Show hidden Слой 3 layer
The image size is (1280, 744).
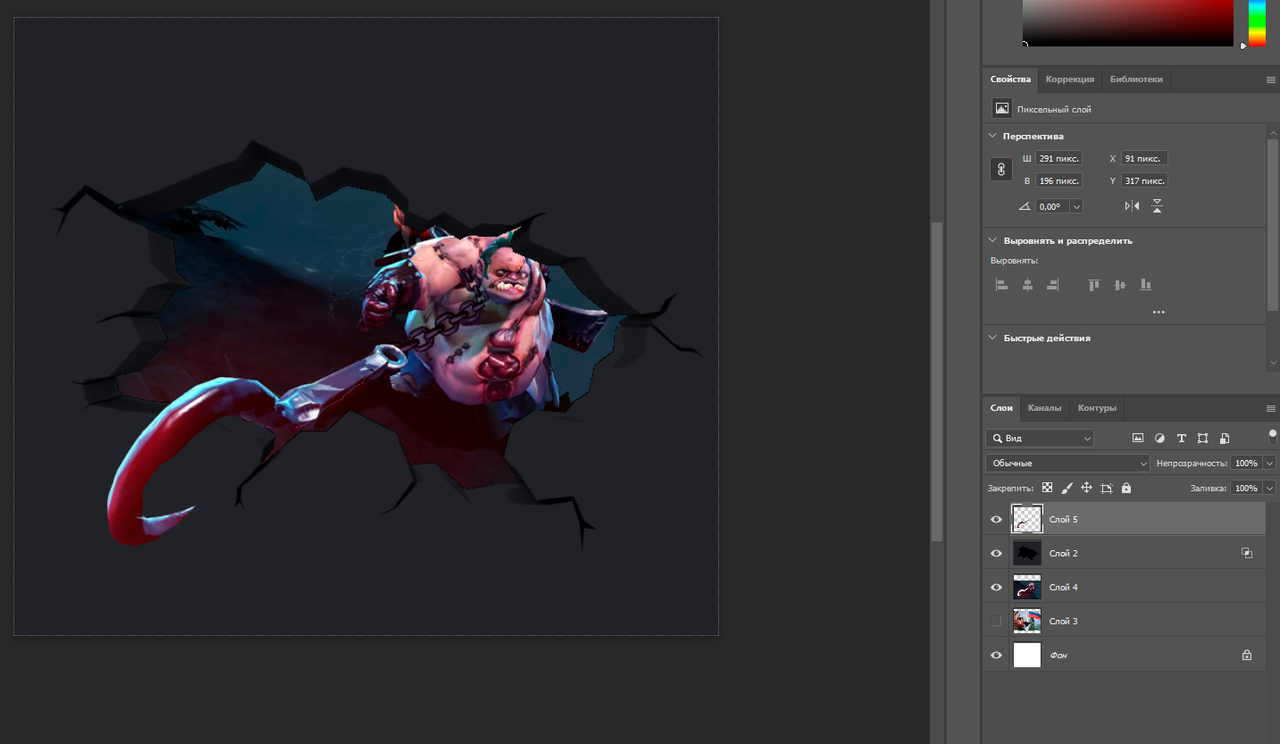click(x=996, y=621)
